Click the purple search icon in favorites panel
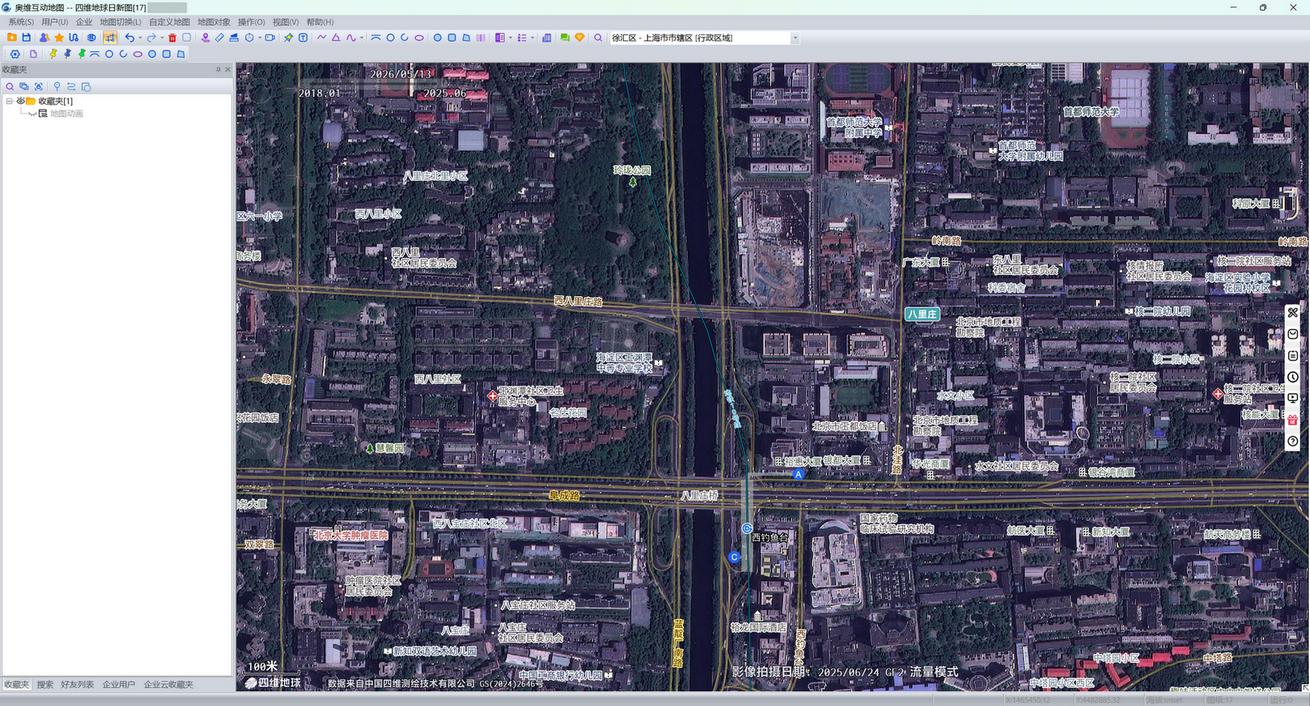 10,87
